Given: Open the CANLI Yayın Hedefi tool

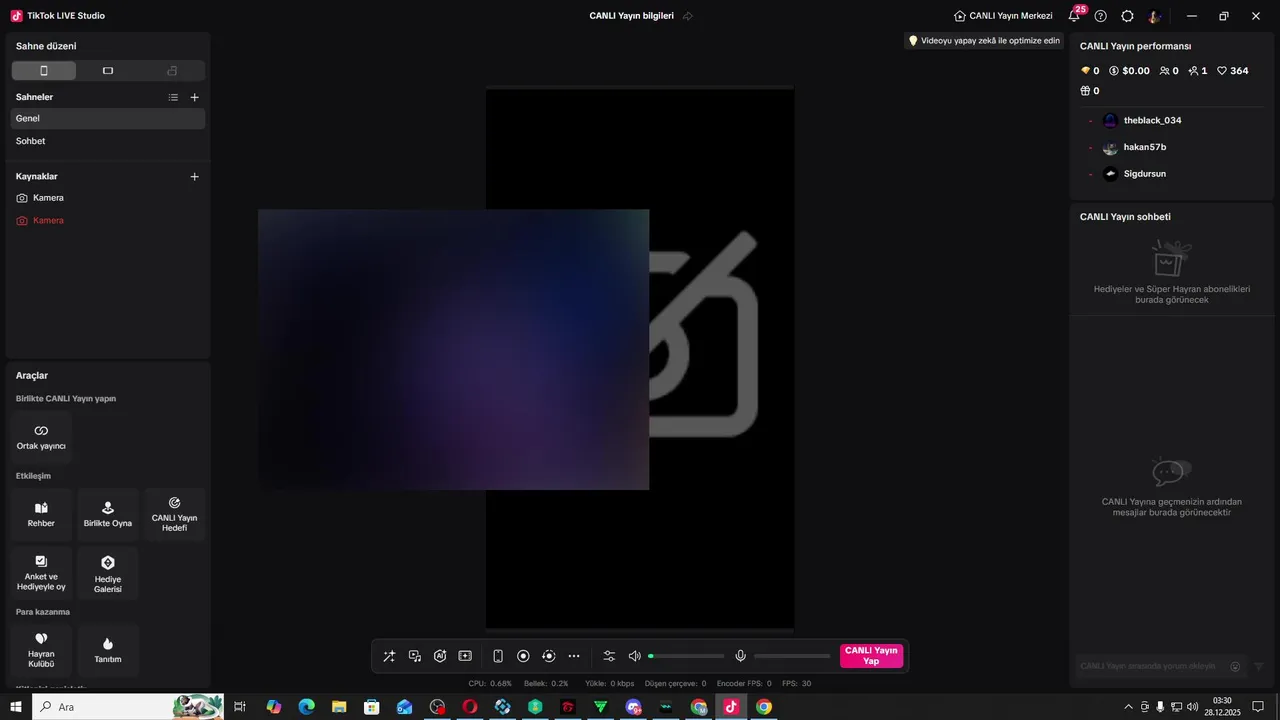Looking at the screenshot, I should [x=174, y=514].
